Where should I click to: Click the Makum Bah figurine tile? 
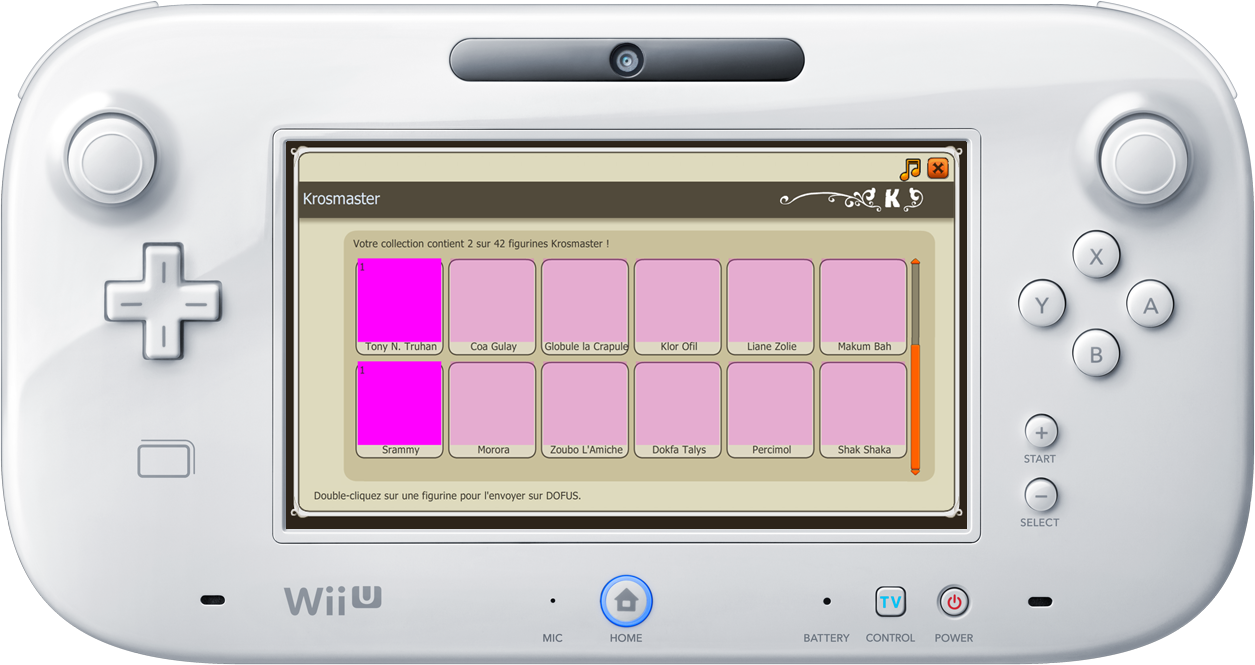pyautogui.click(x=863, y=305)
